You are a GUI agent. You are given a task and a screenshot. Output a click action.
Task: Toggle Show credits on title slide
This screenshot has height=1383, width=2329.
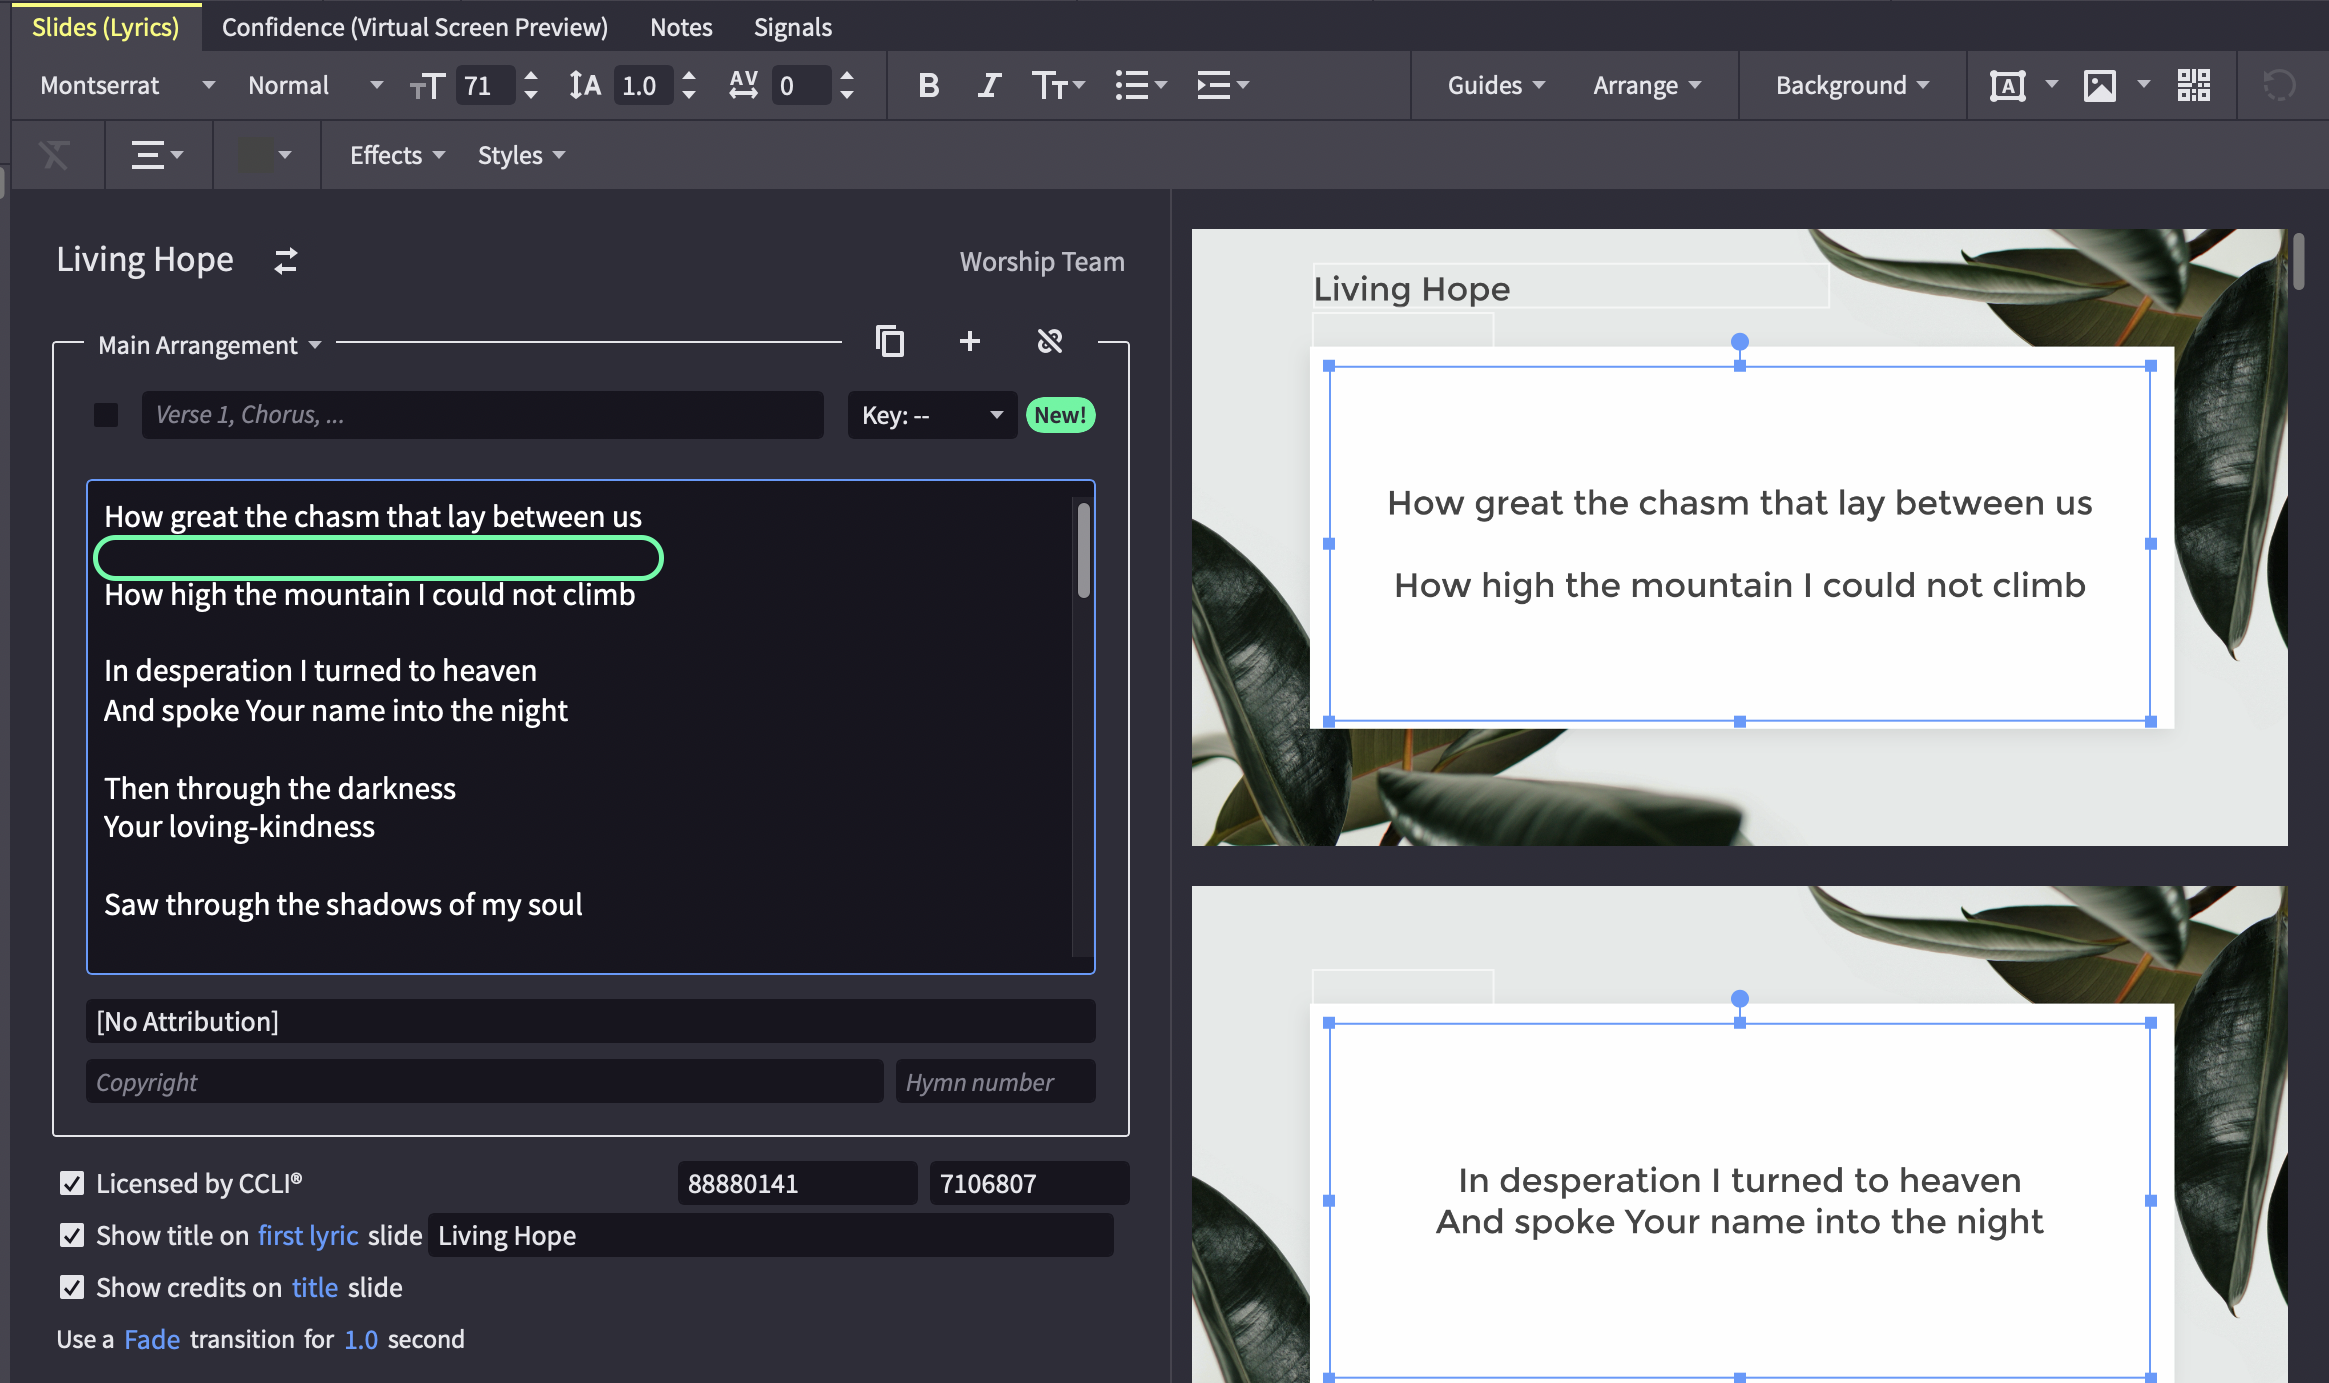click(72, 1287)
